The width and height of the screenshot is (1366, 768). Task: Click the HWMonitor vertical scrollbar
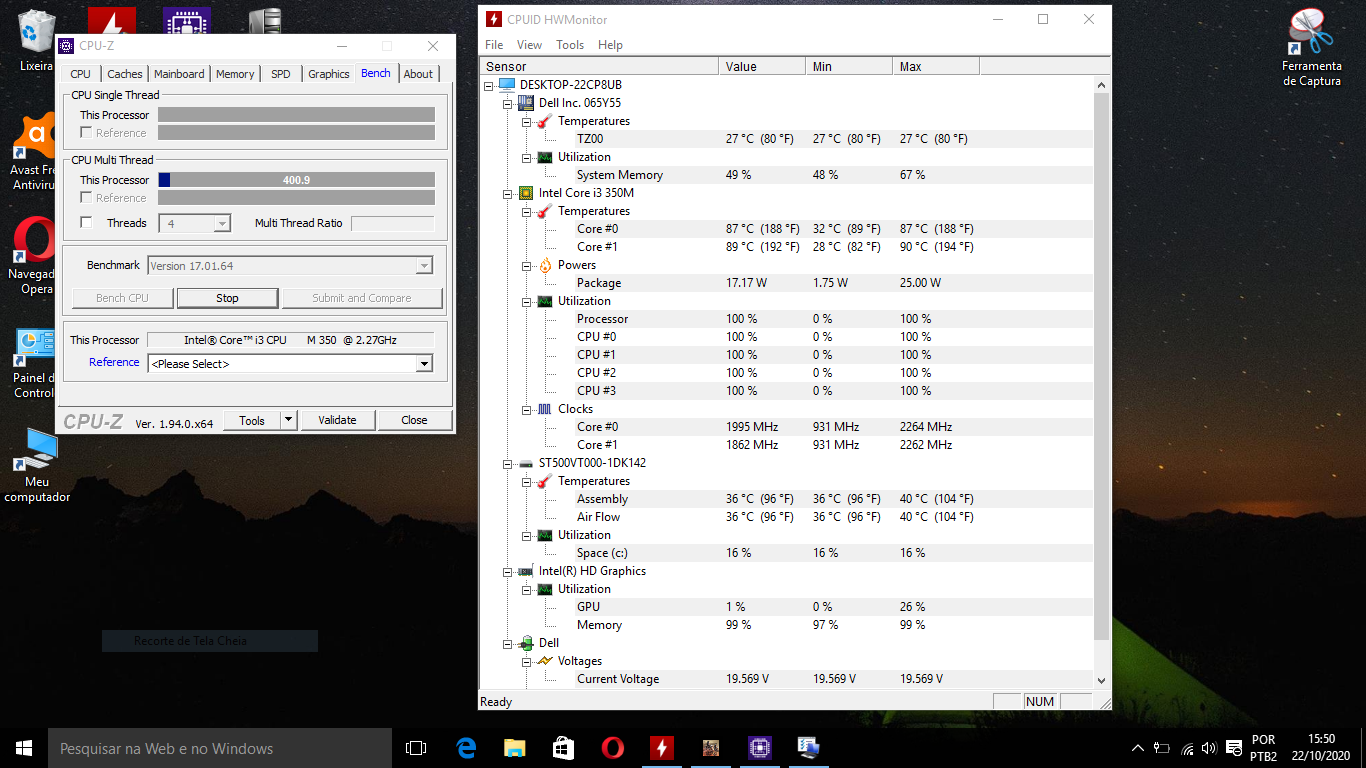click(1102, 367)
